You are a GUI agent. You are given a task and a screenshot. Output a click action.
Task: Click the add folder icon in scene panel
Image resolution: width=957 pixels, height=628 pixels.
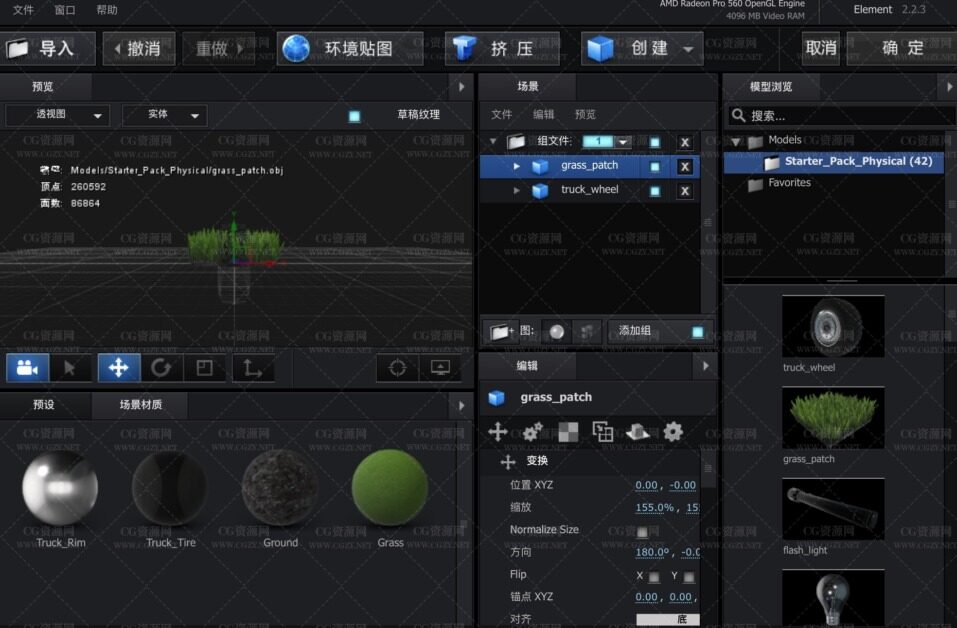point(499,331)
